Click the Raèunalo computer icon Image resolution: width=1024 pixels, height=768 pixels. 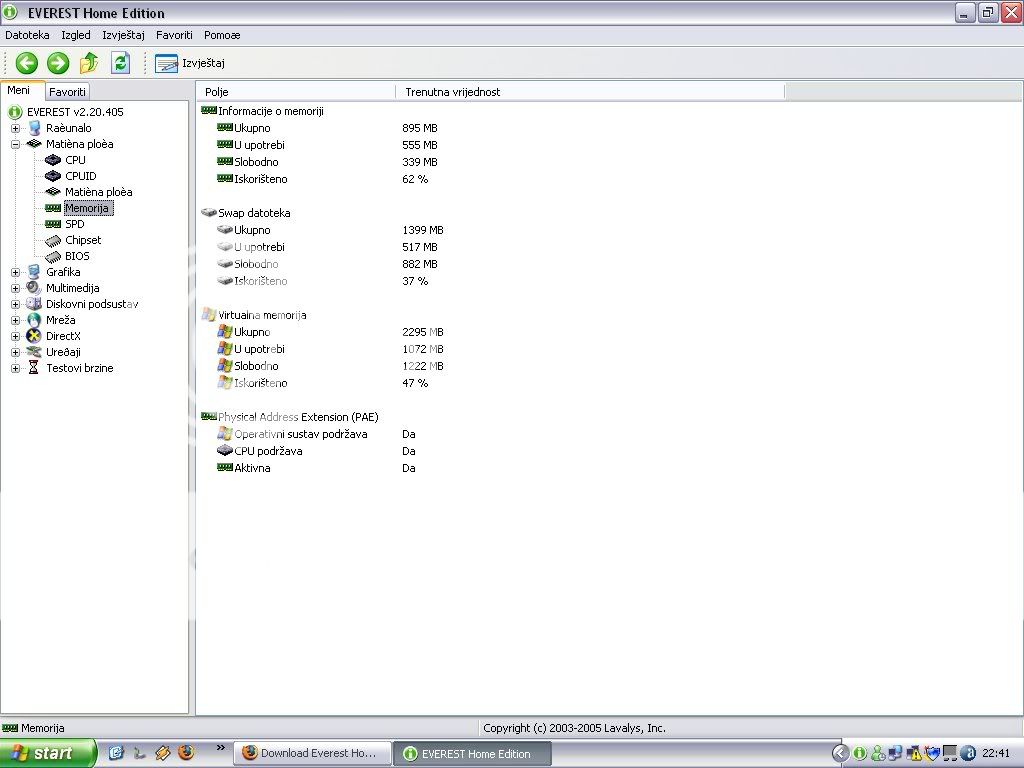pos(34,128)
